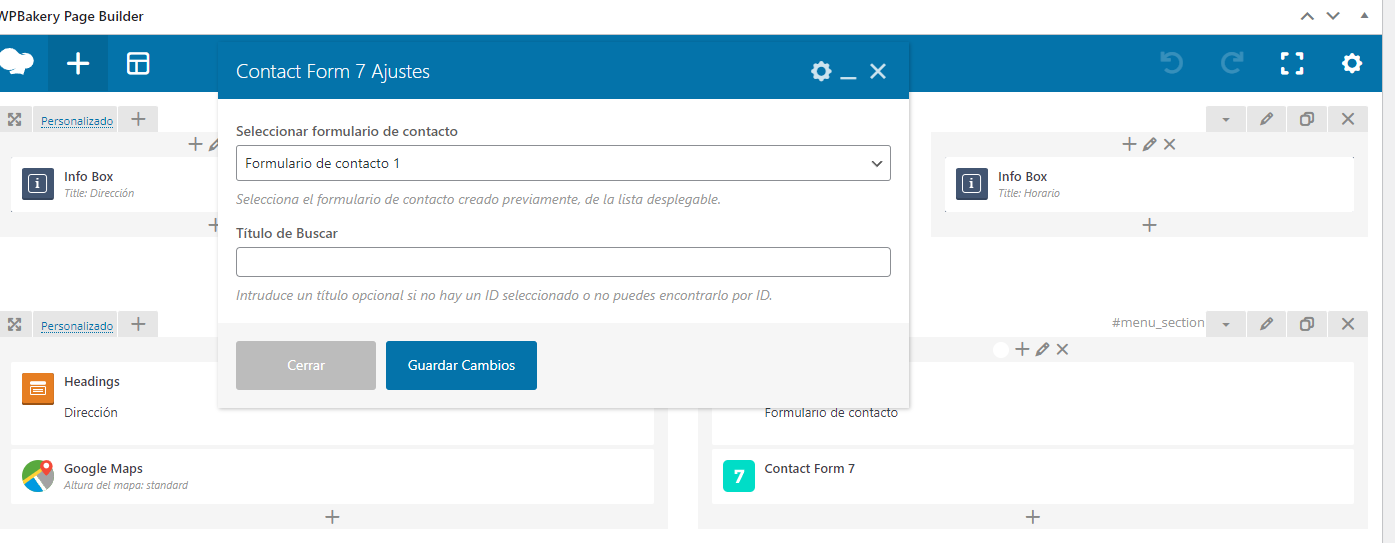This screenshot has height=543, width=1395.
Task: Append element below the Horario Info Box
Action: [1149, 225]
